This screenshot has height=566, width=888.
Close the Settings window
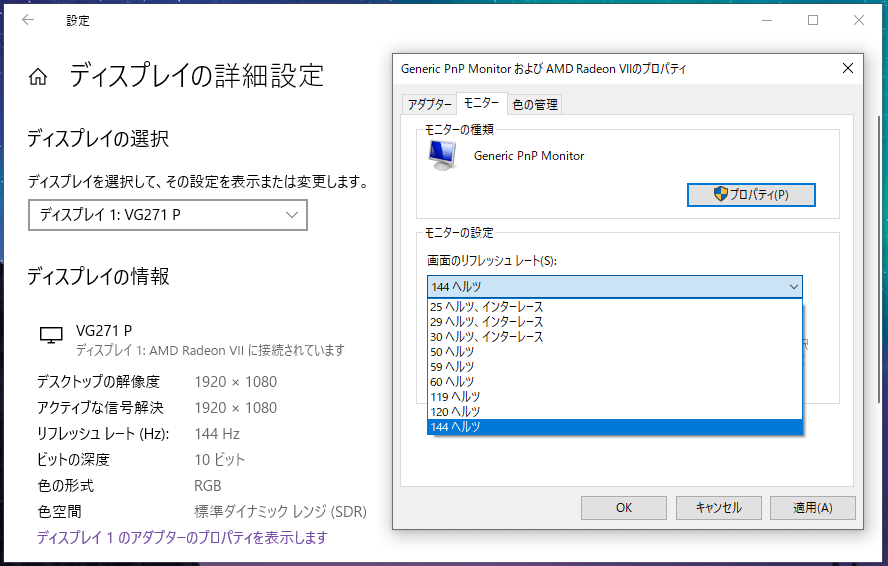click(x=859, y=20)
